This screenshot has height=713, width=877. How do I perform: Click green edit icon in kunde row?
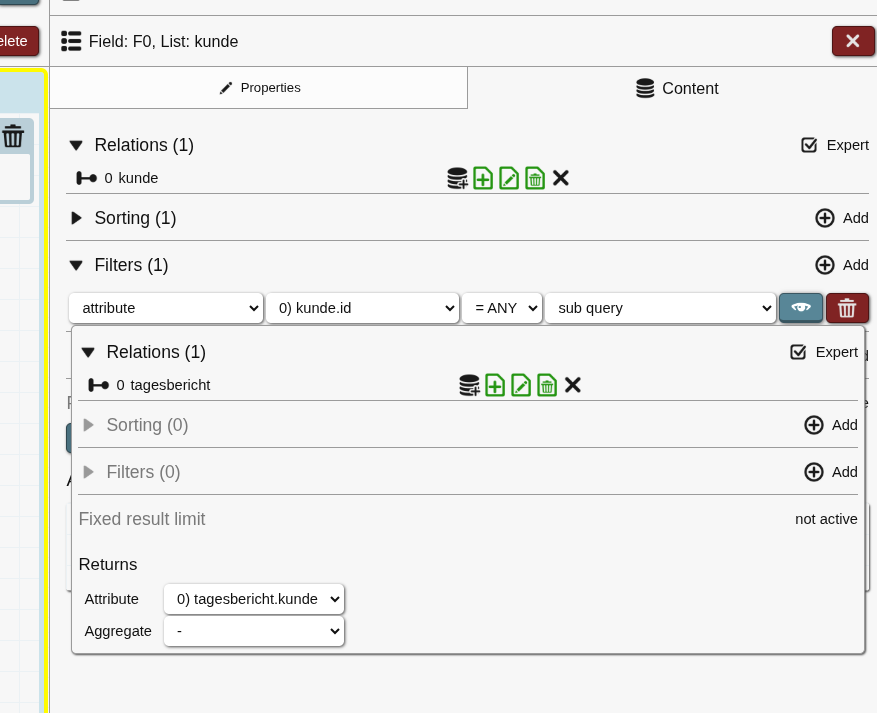tap(509, 178)
